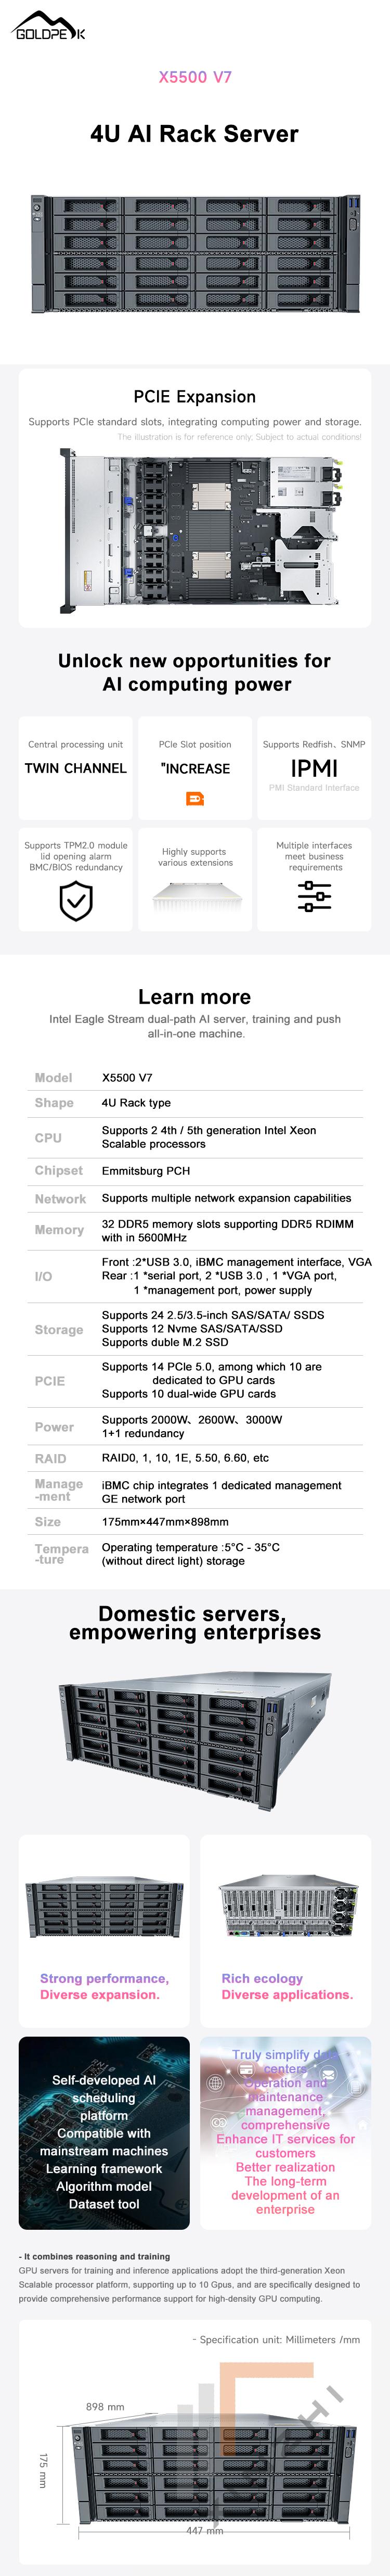The image size is (390, 2576).
Task: Select the X5500 V7 pink title
Action: click(x=195, y=77)
